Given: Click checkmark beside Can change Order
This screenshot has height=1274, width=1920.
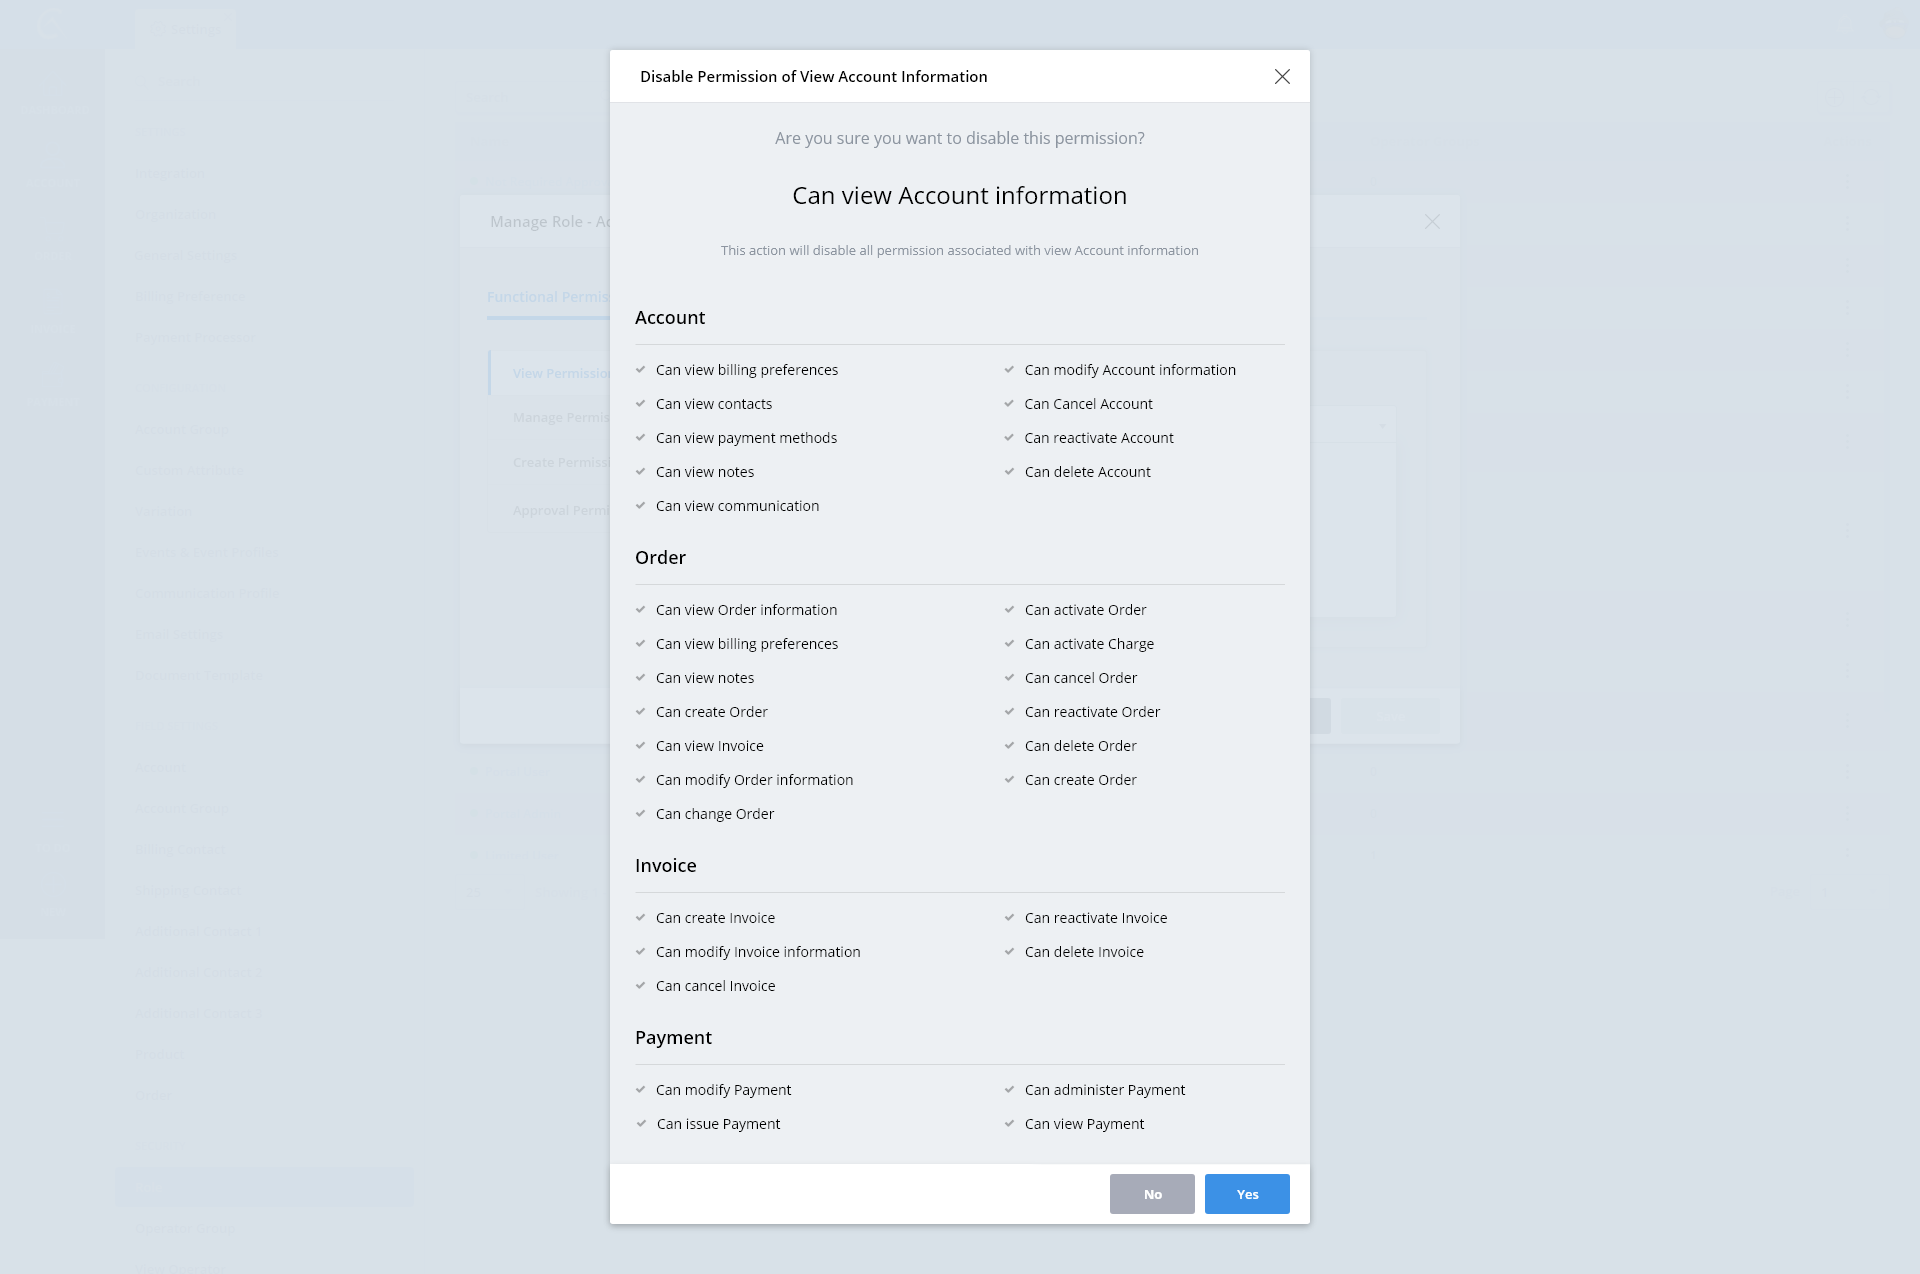Looking at the screenshot, I should 640,814.
